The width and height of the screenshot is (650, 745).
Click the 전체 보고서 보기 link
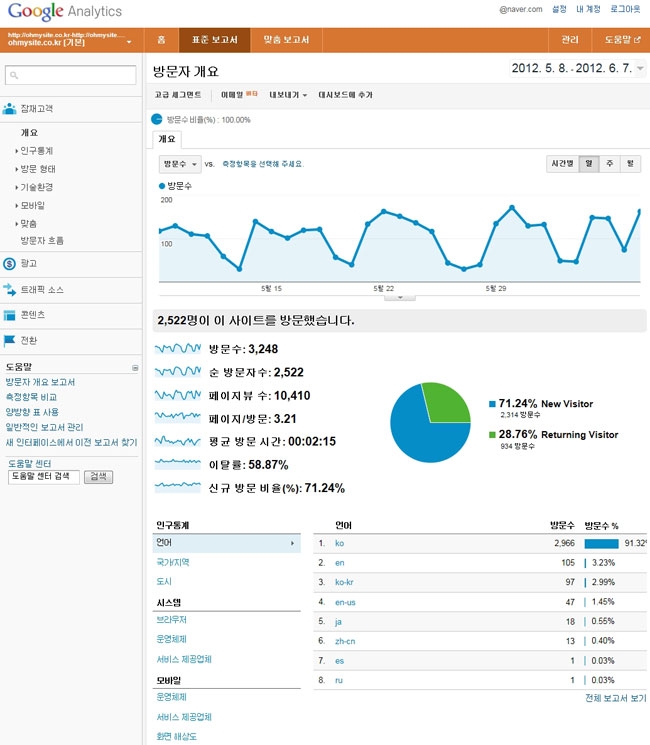click(615, 698)
